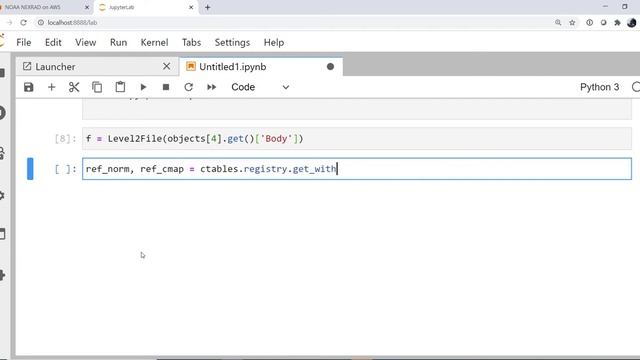Open the Edit menu

[53, 42]
